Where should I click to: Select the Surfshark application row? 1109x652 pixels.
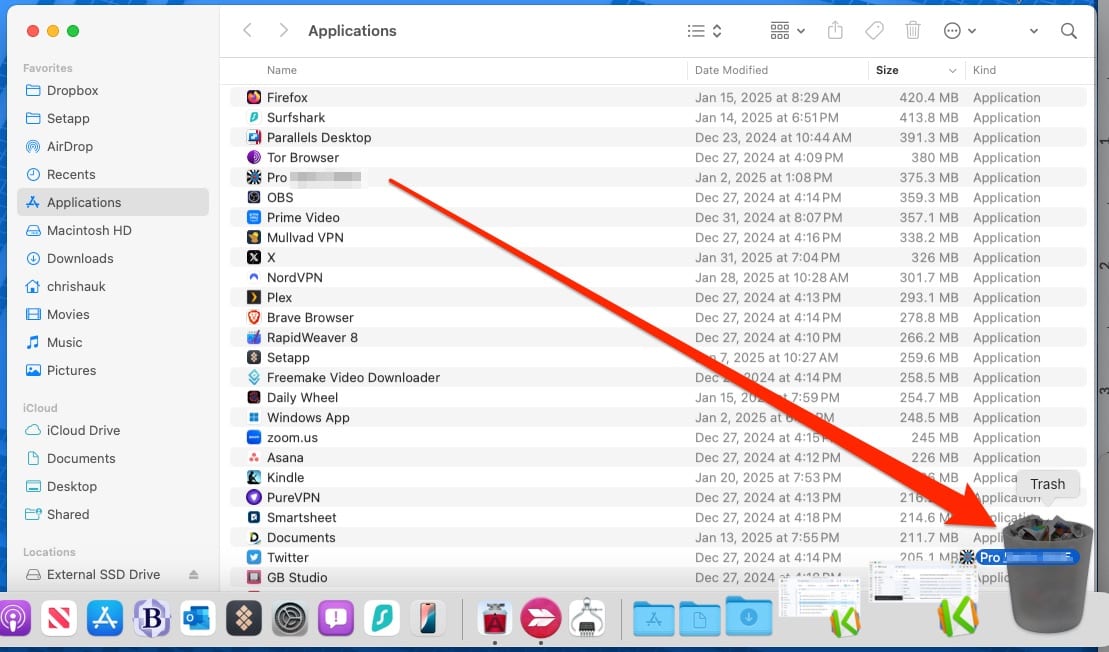[658, 117]
